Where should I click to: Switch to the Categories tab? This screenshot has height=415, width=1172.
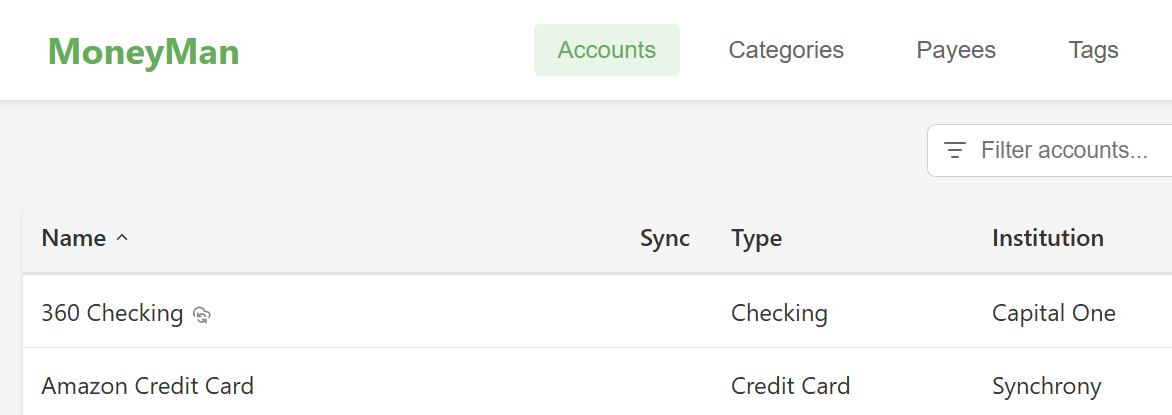tap(786, 50)
